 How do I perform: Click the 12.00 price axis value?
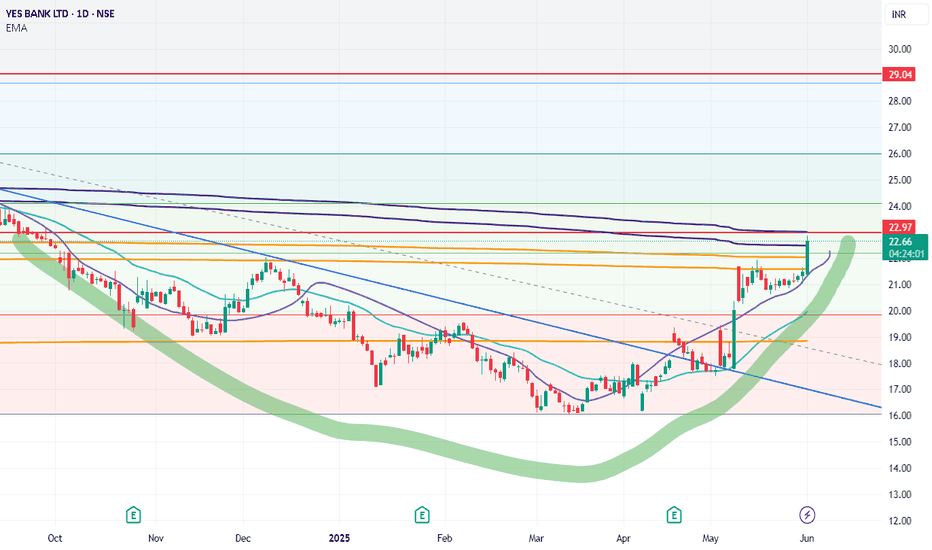[899, 521]
